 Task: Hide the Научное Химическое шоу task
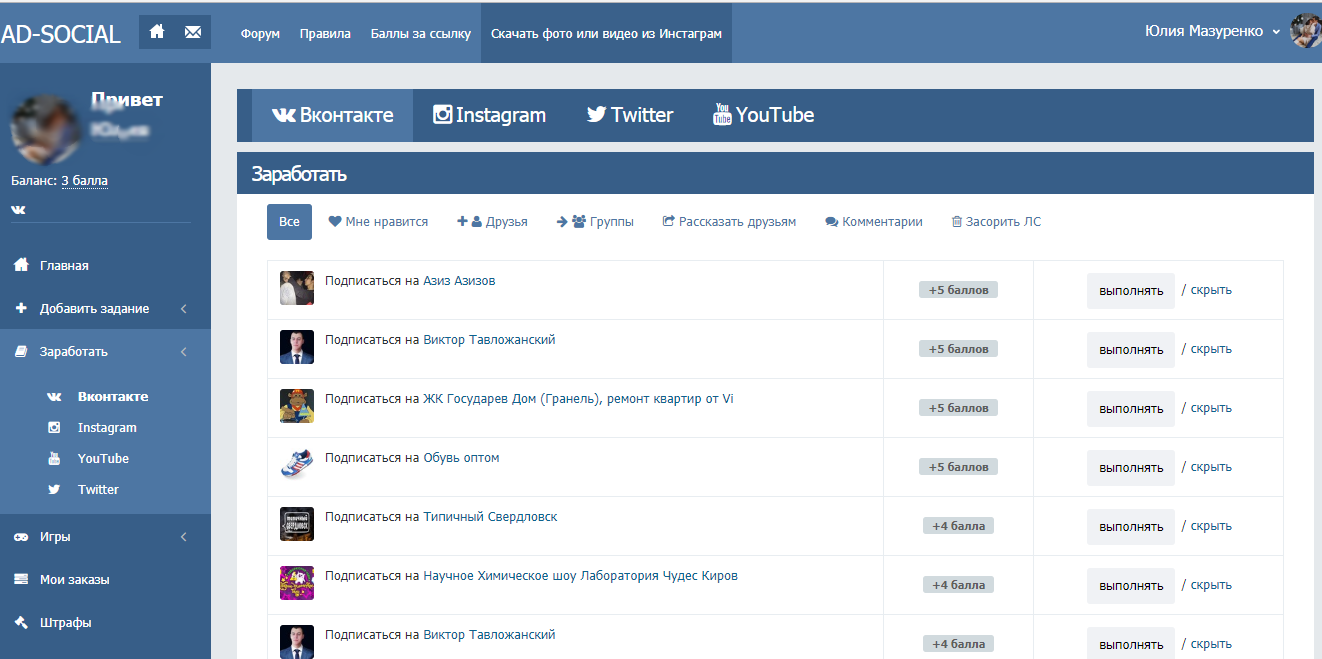(x=1211, y=585)
